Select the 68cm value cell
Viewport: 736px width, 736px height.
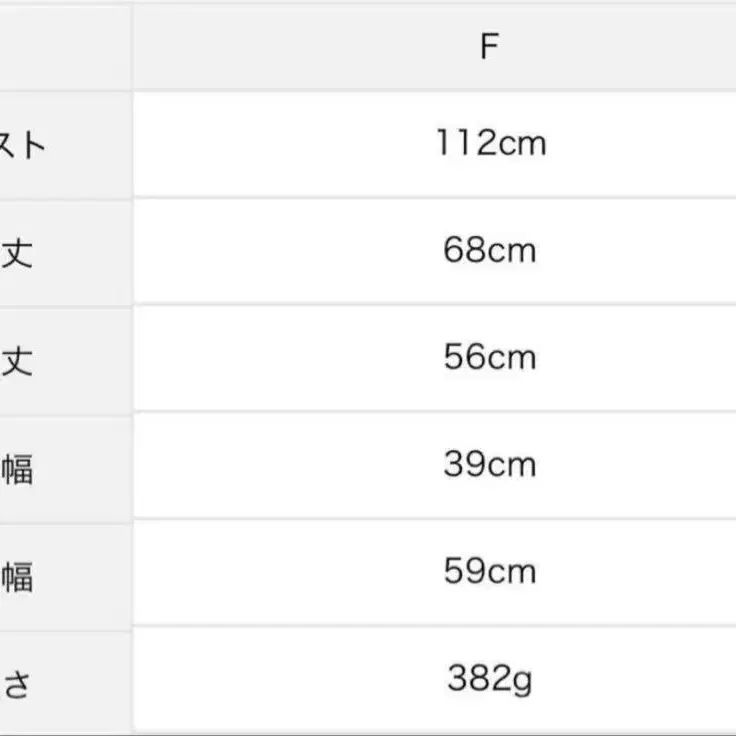click(490, 250)
